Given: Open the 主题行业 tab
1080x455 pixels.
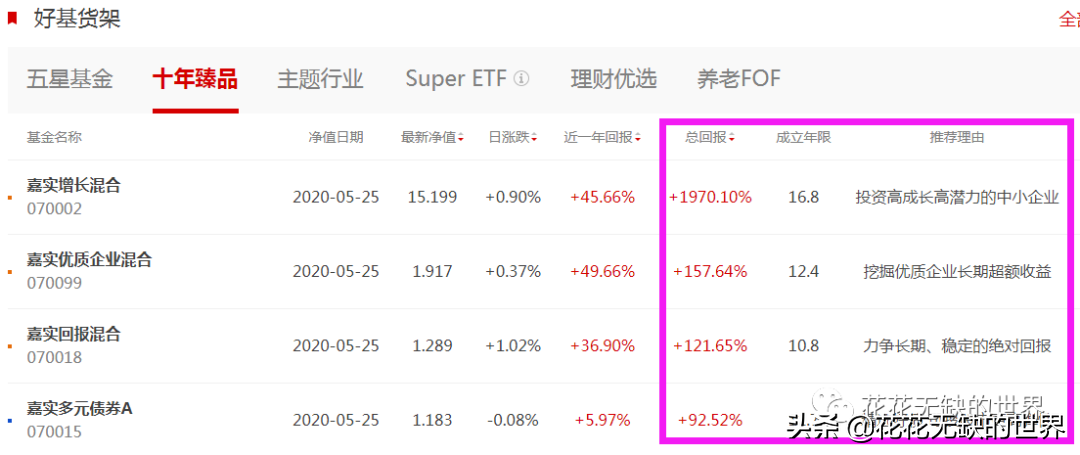Looking at the screenshot, I should tap(320, 79).
